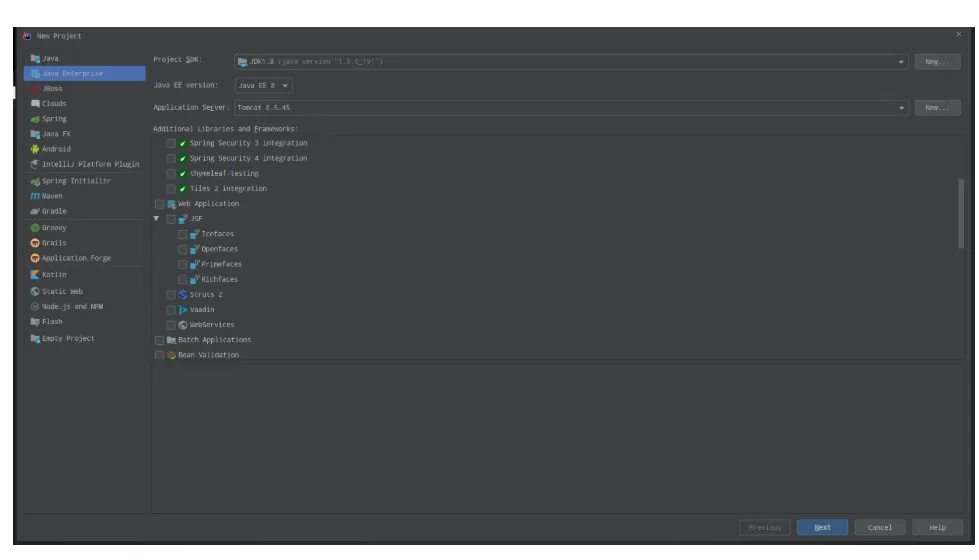This screenshot has height=560, width=979.
Task: Tick the Primefaces checkbox
Action: (182, 265)
